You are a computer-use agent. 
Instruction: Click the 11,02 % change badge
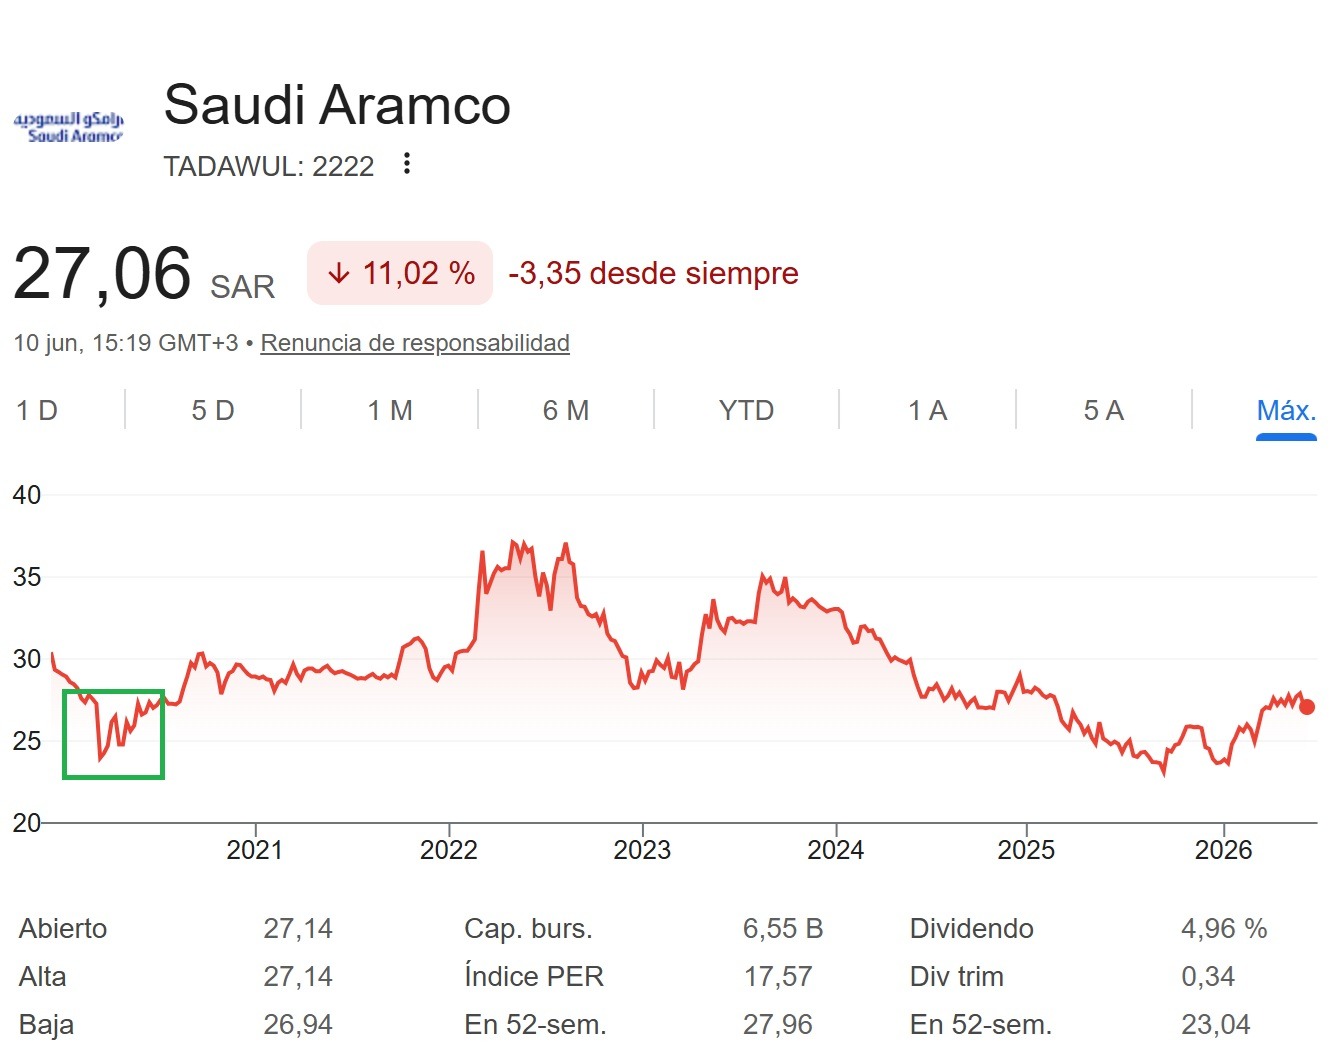(400, 273)
